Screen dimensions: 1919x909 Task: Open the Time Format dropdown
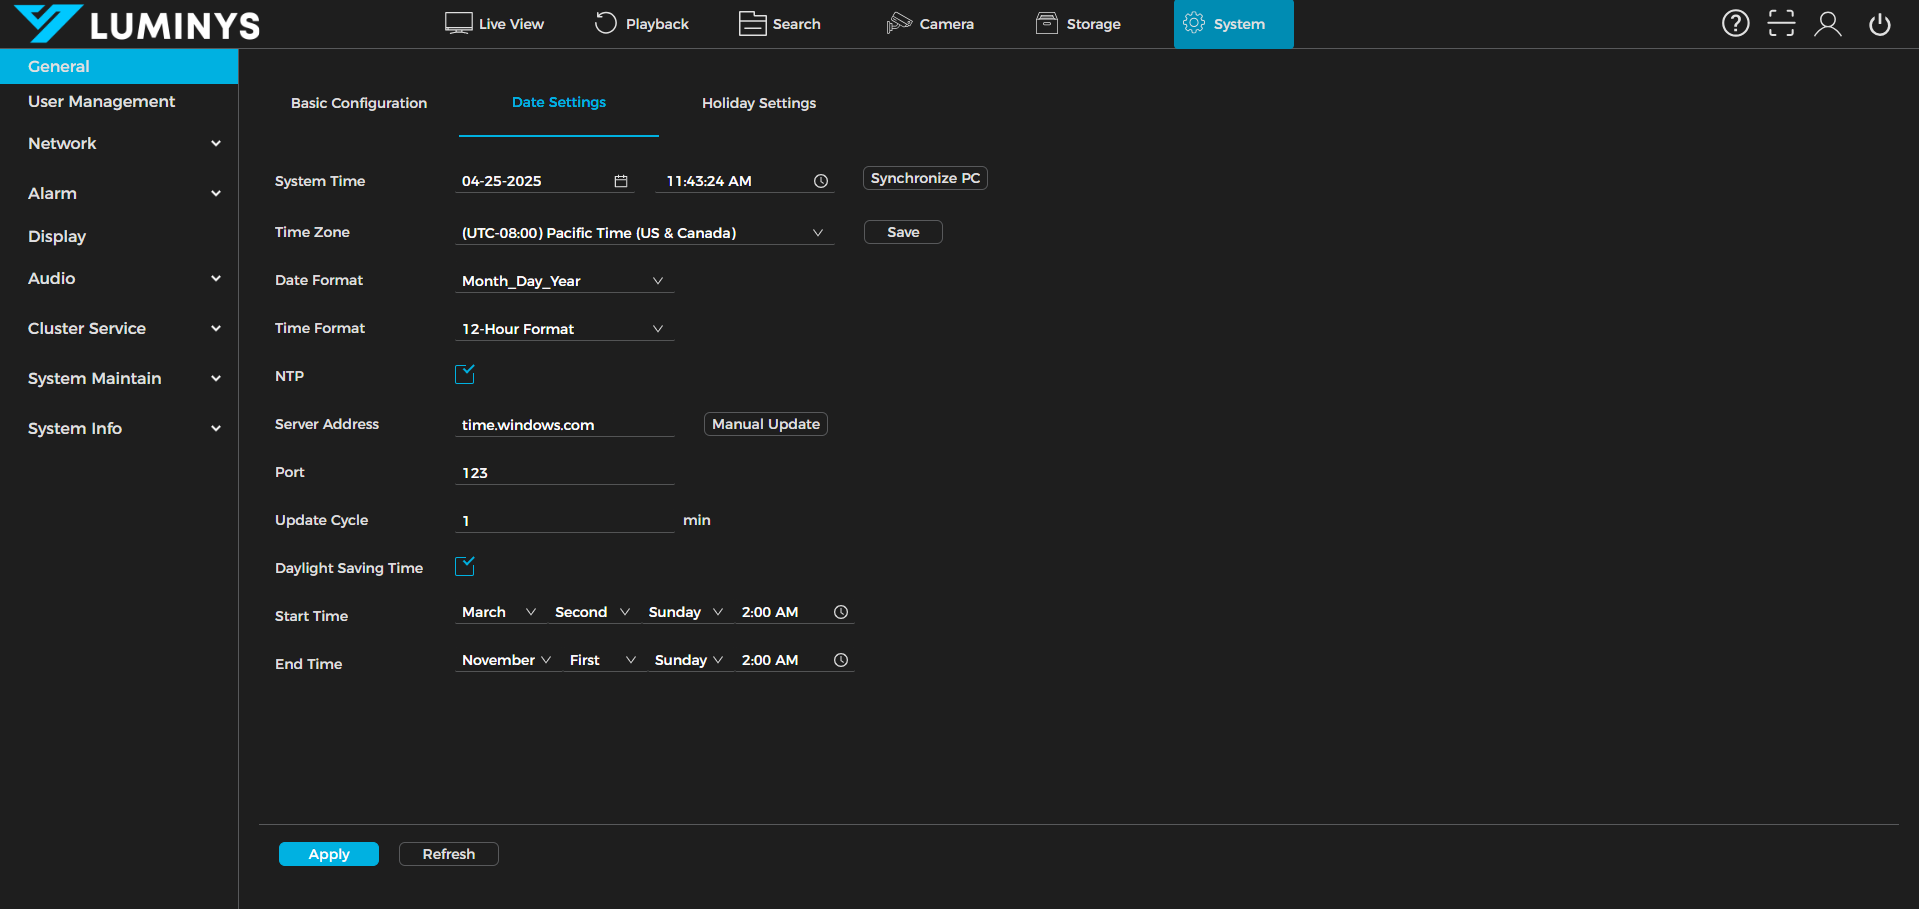point(563,329)
